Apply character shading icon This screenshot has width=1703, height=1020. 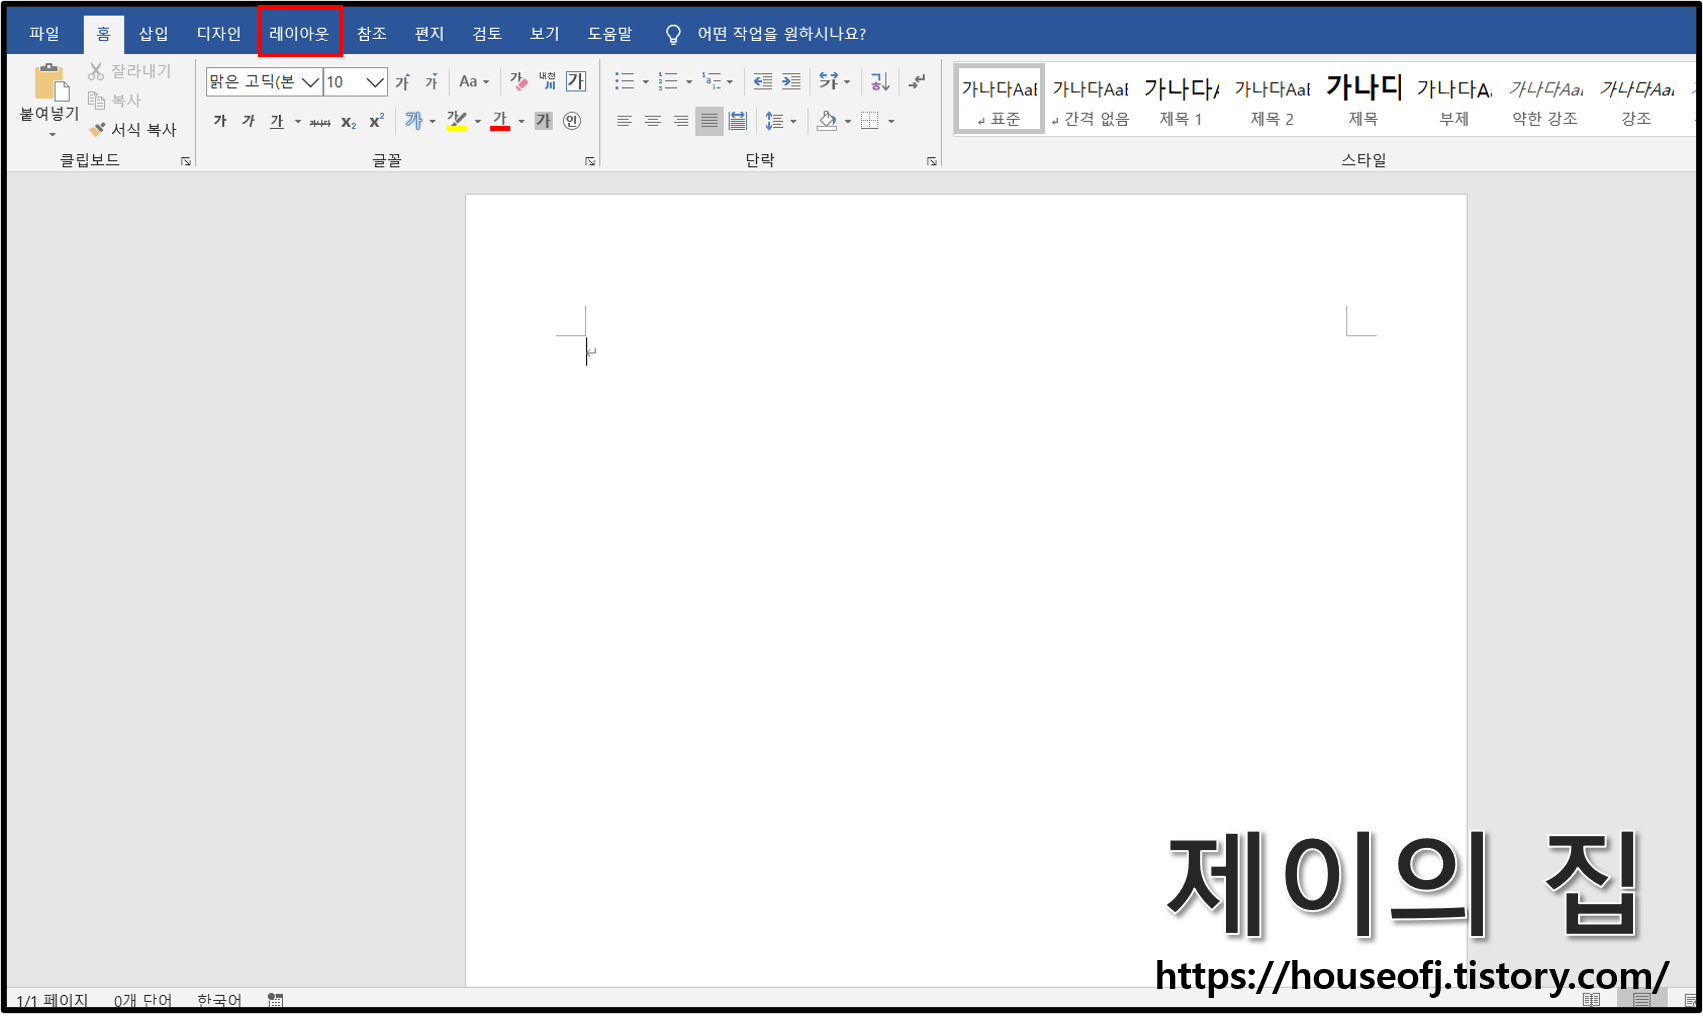click(543, 121)
